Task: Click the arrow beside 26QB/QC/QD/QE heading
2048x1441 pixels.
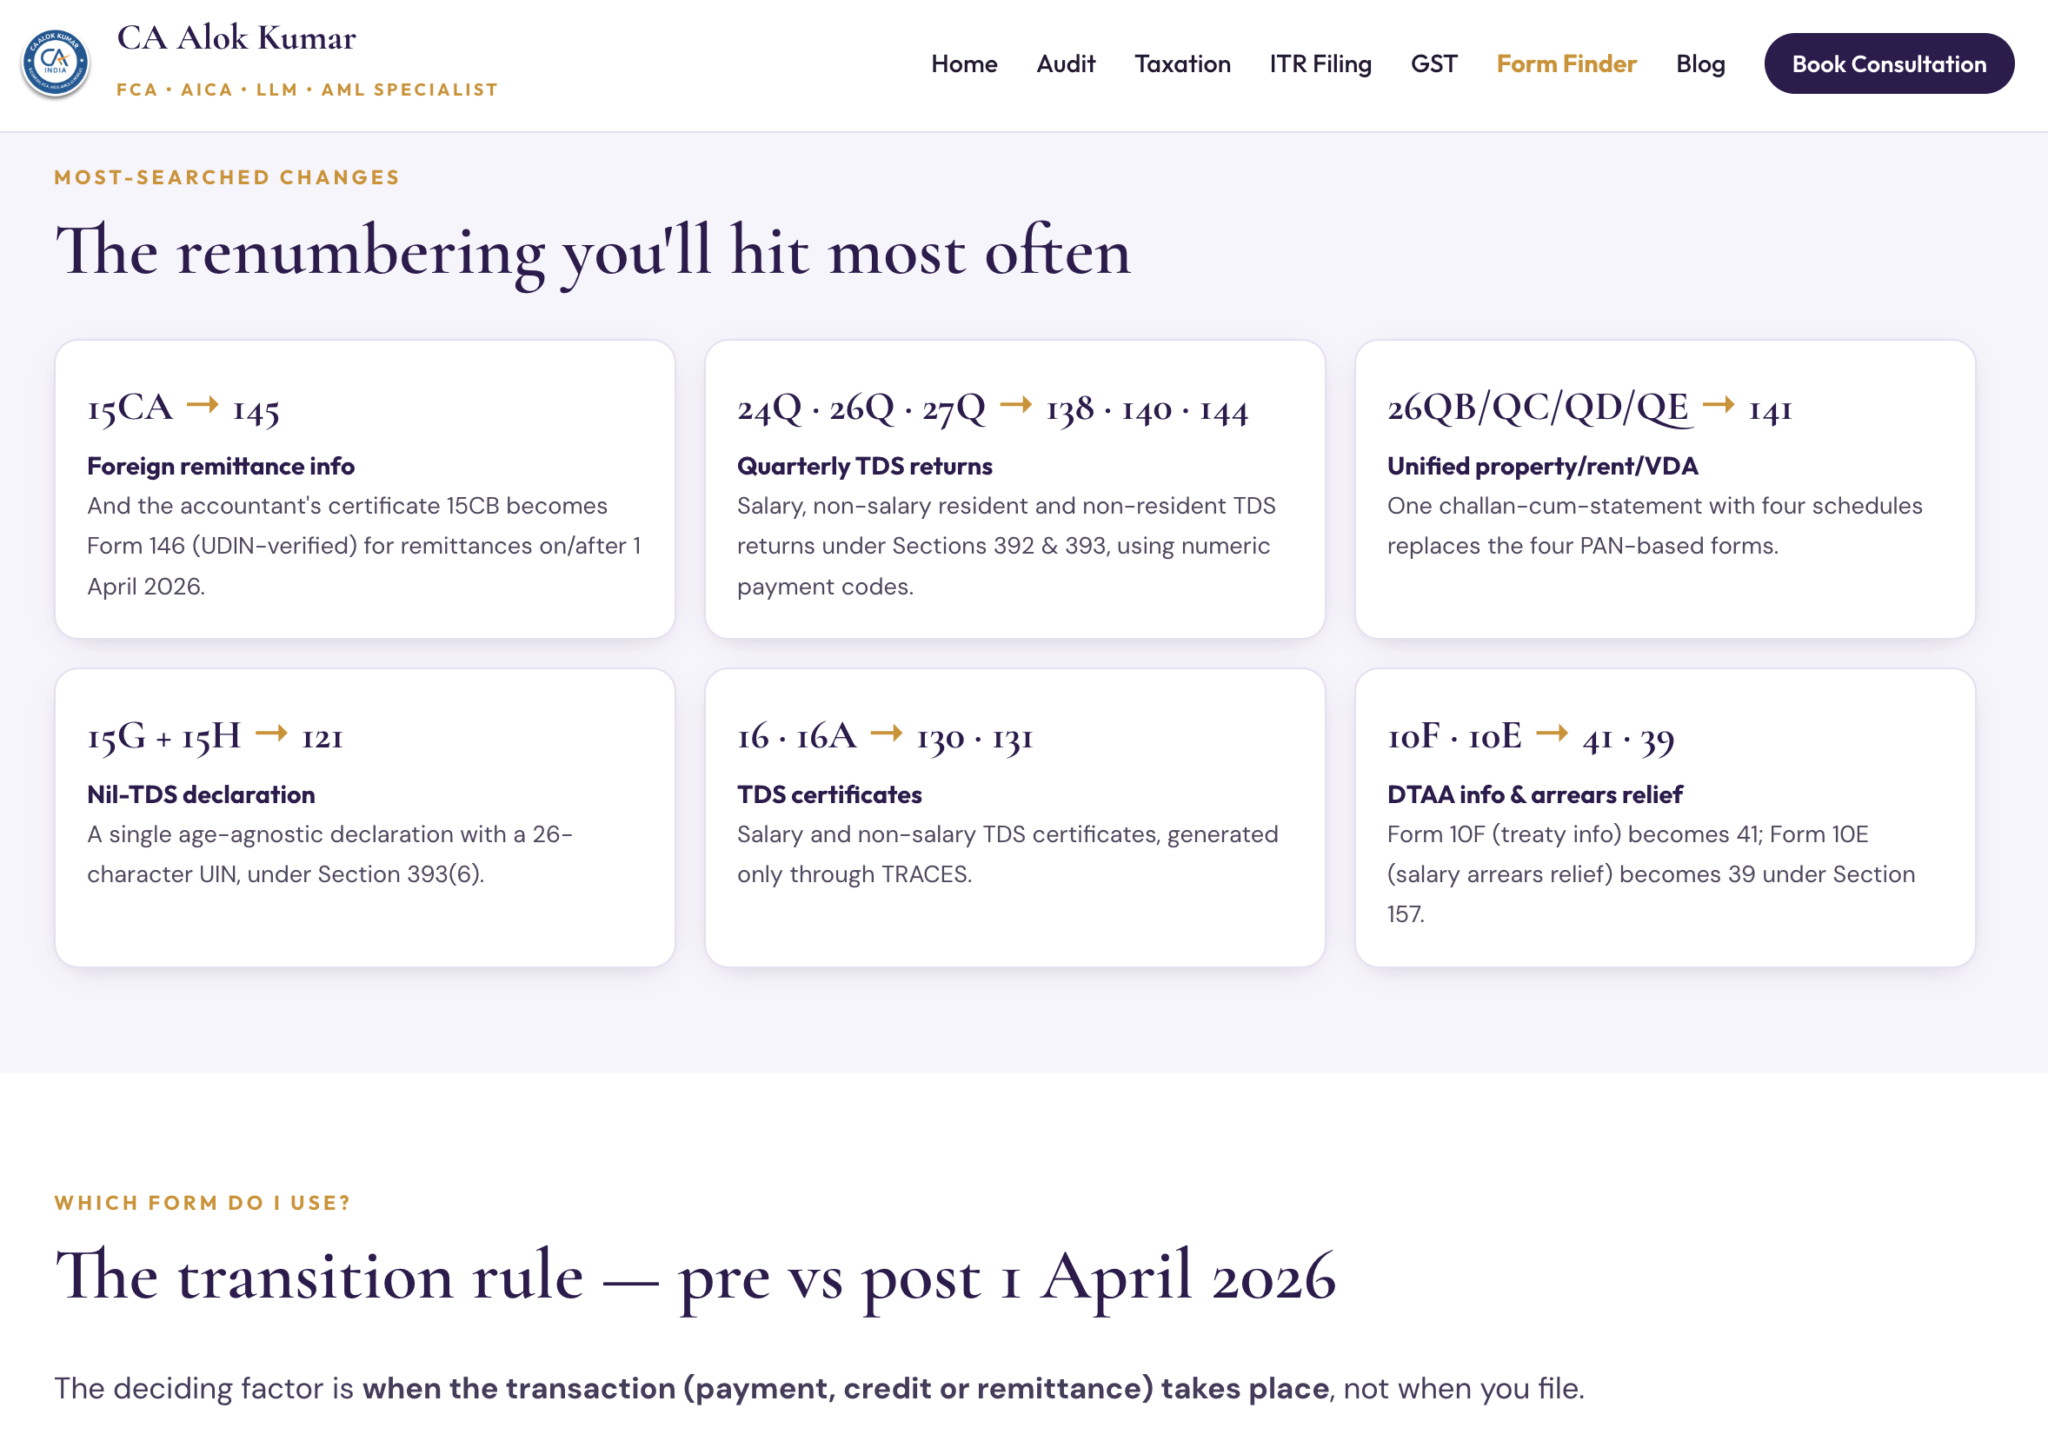Action: pos(1719,405)
